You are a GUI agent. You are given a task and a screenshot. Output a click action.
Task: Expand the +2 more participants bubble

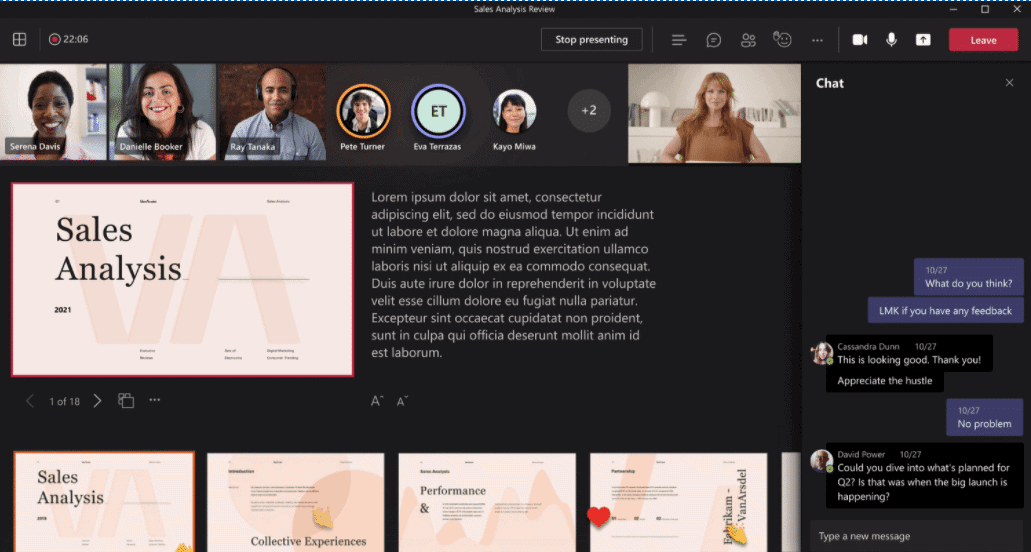pyautogui.click(x=589, y=110)
